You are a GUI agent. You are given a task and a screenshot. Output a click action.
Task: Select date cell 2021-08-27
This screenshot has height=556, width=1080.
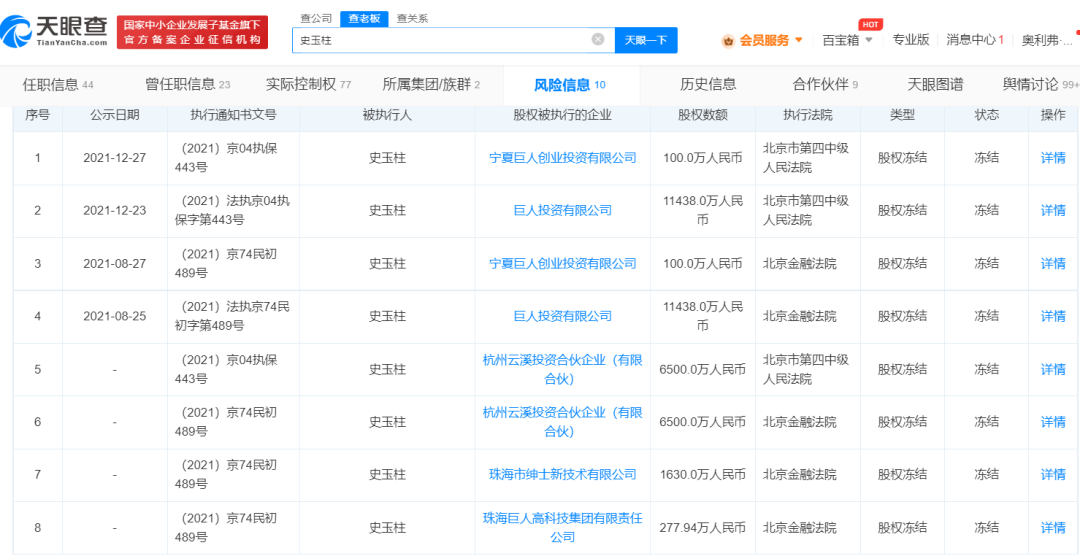point(114,263)
